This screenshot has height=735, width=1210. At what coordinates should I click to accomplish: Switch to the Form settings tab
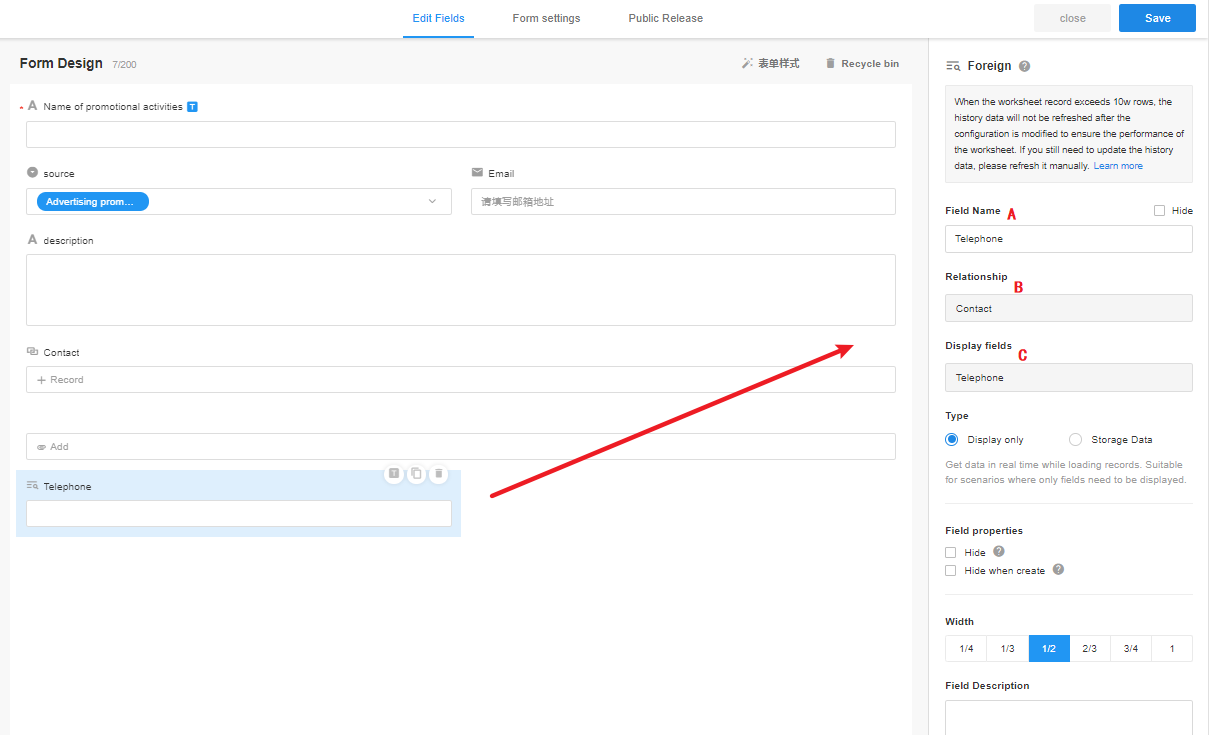[546, 18]
